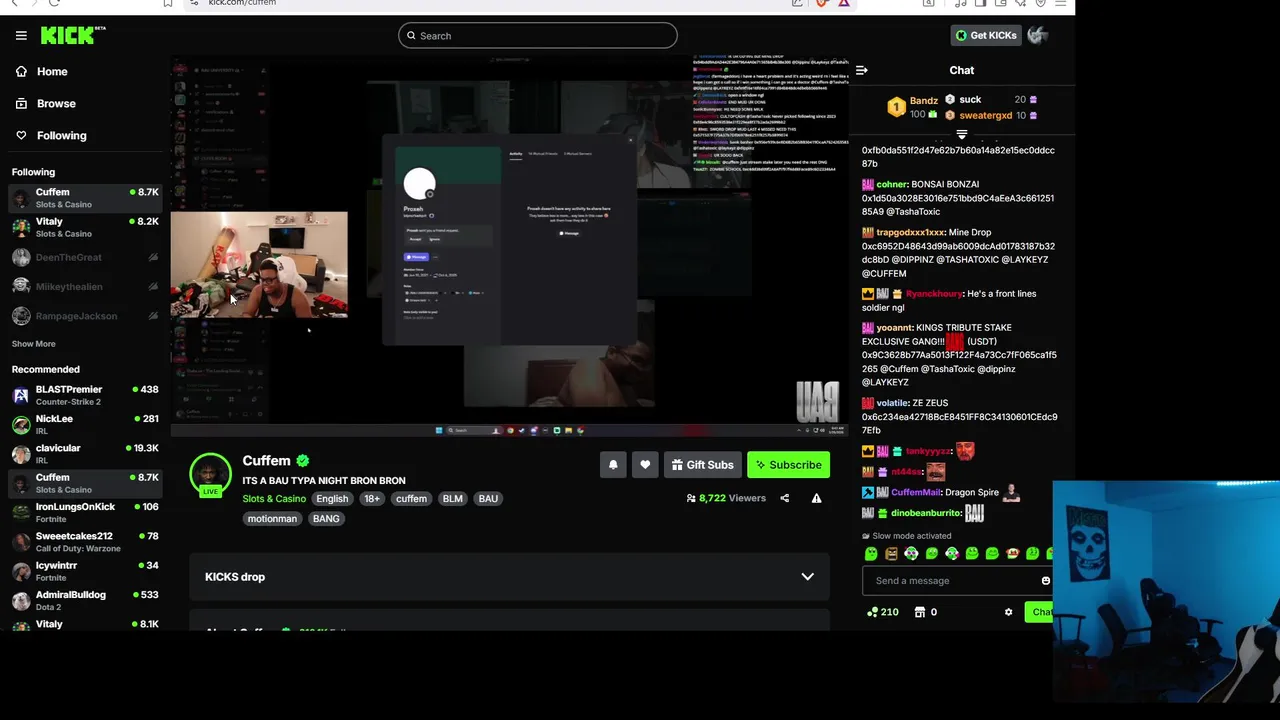Switch to the Chat tab header

tap(961, 70)
